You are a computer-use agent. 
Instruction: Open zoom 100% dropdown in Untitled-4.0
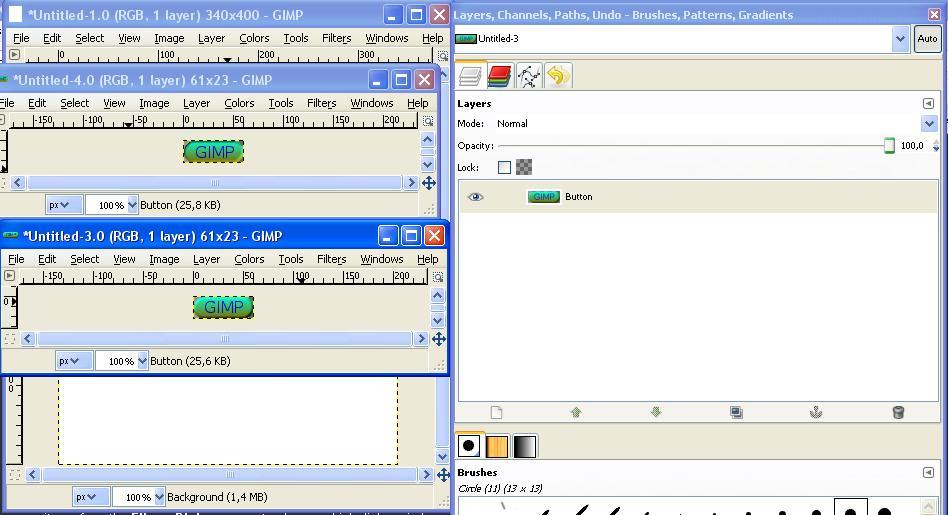(x=133, y=205)
